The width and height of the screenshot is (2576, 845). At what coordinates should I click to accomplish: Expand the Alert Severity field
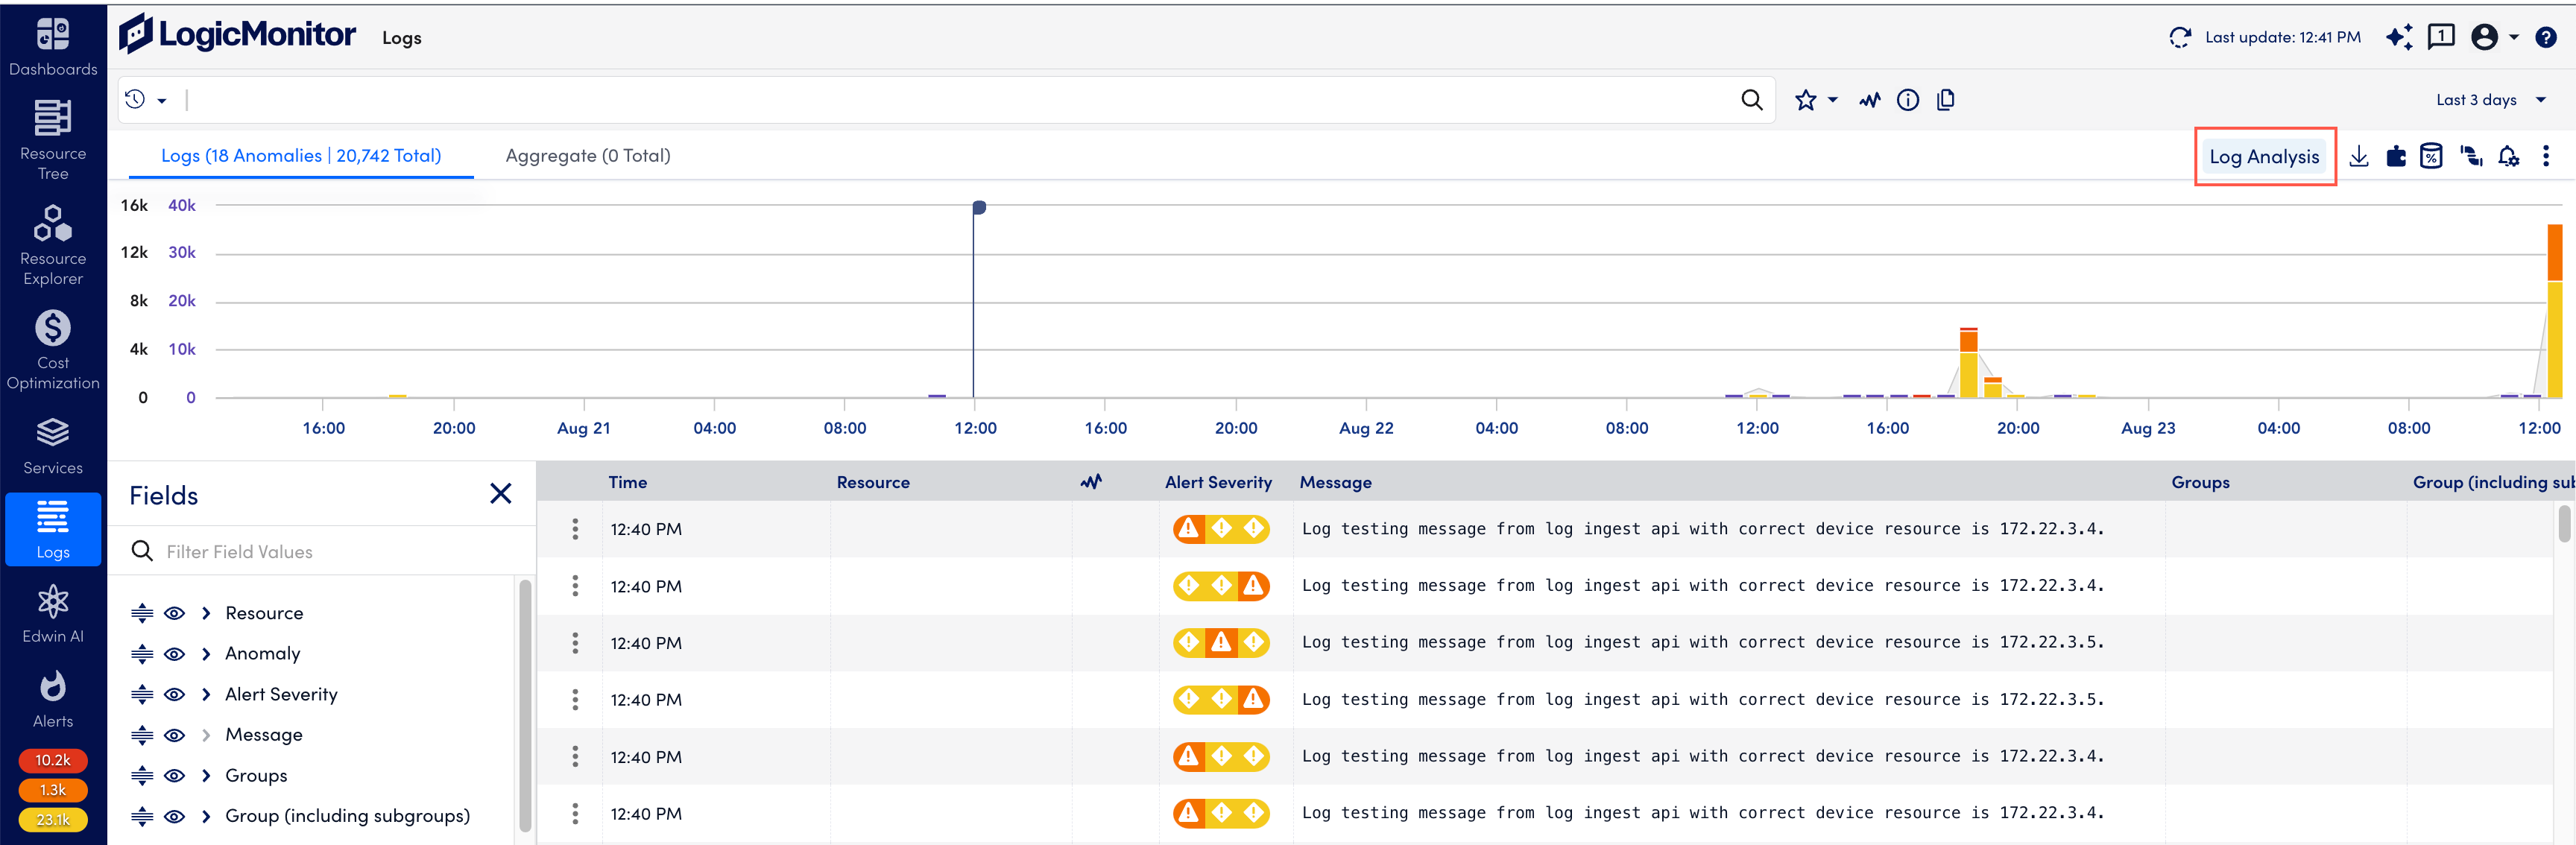[206, 695]
